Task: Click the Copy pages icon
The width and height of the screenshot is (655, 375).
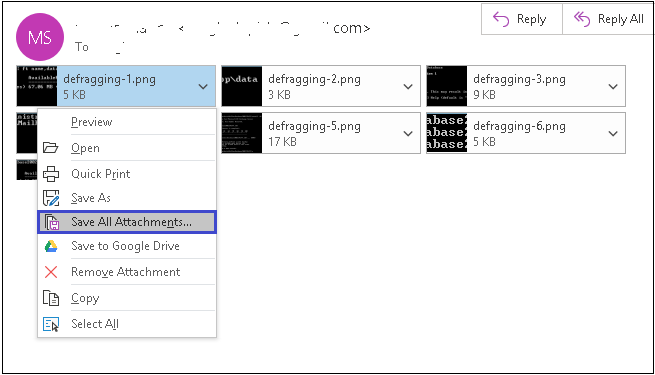Action: [x=51, y=298]
